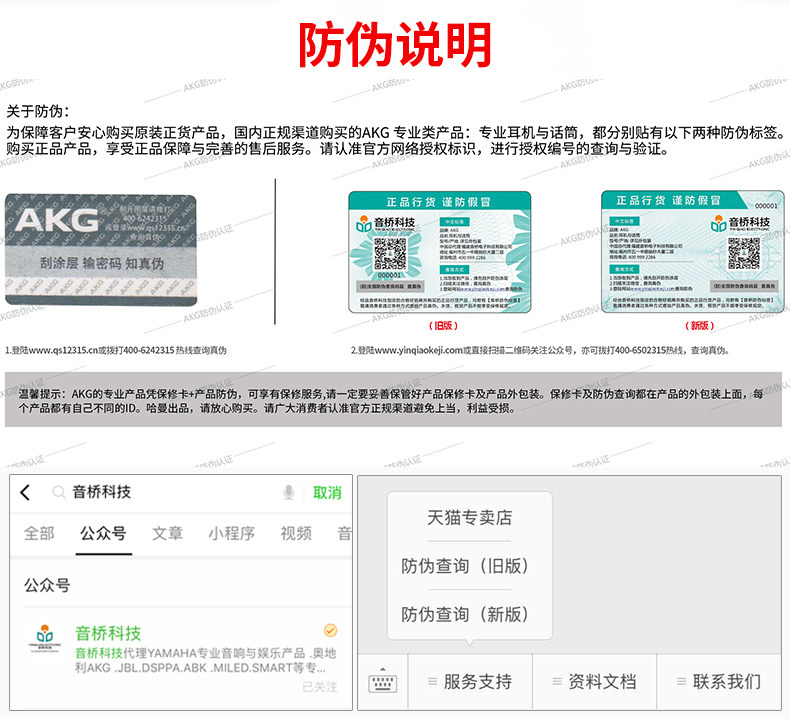Click 刮涂层 输密码 知真伪 text on label
The height and width of the screenshot is (719, 790).
tap(102, 263)
